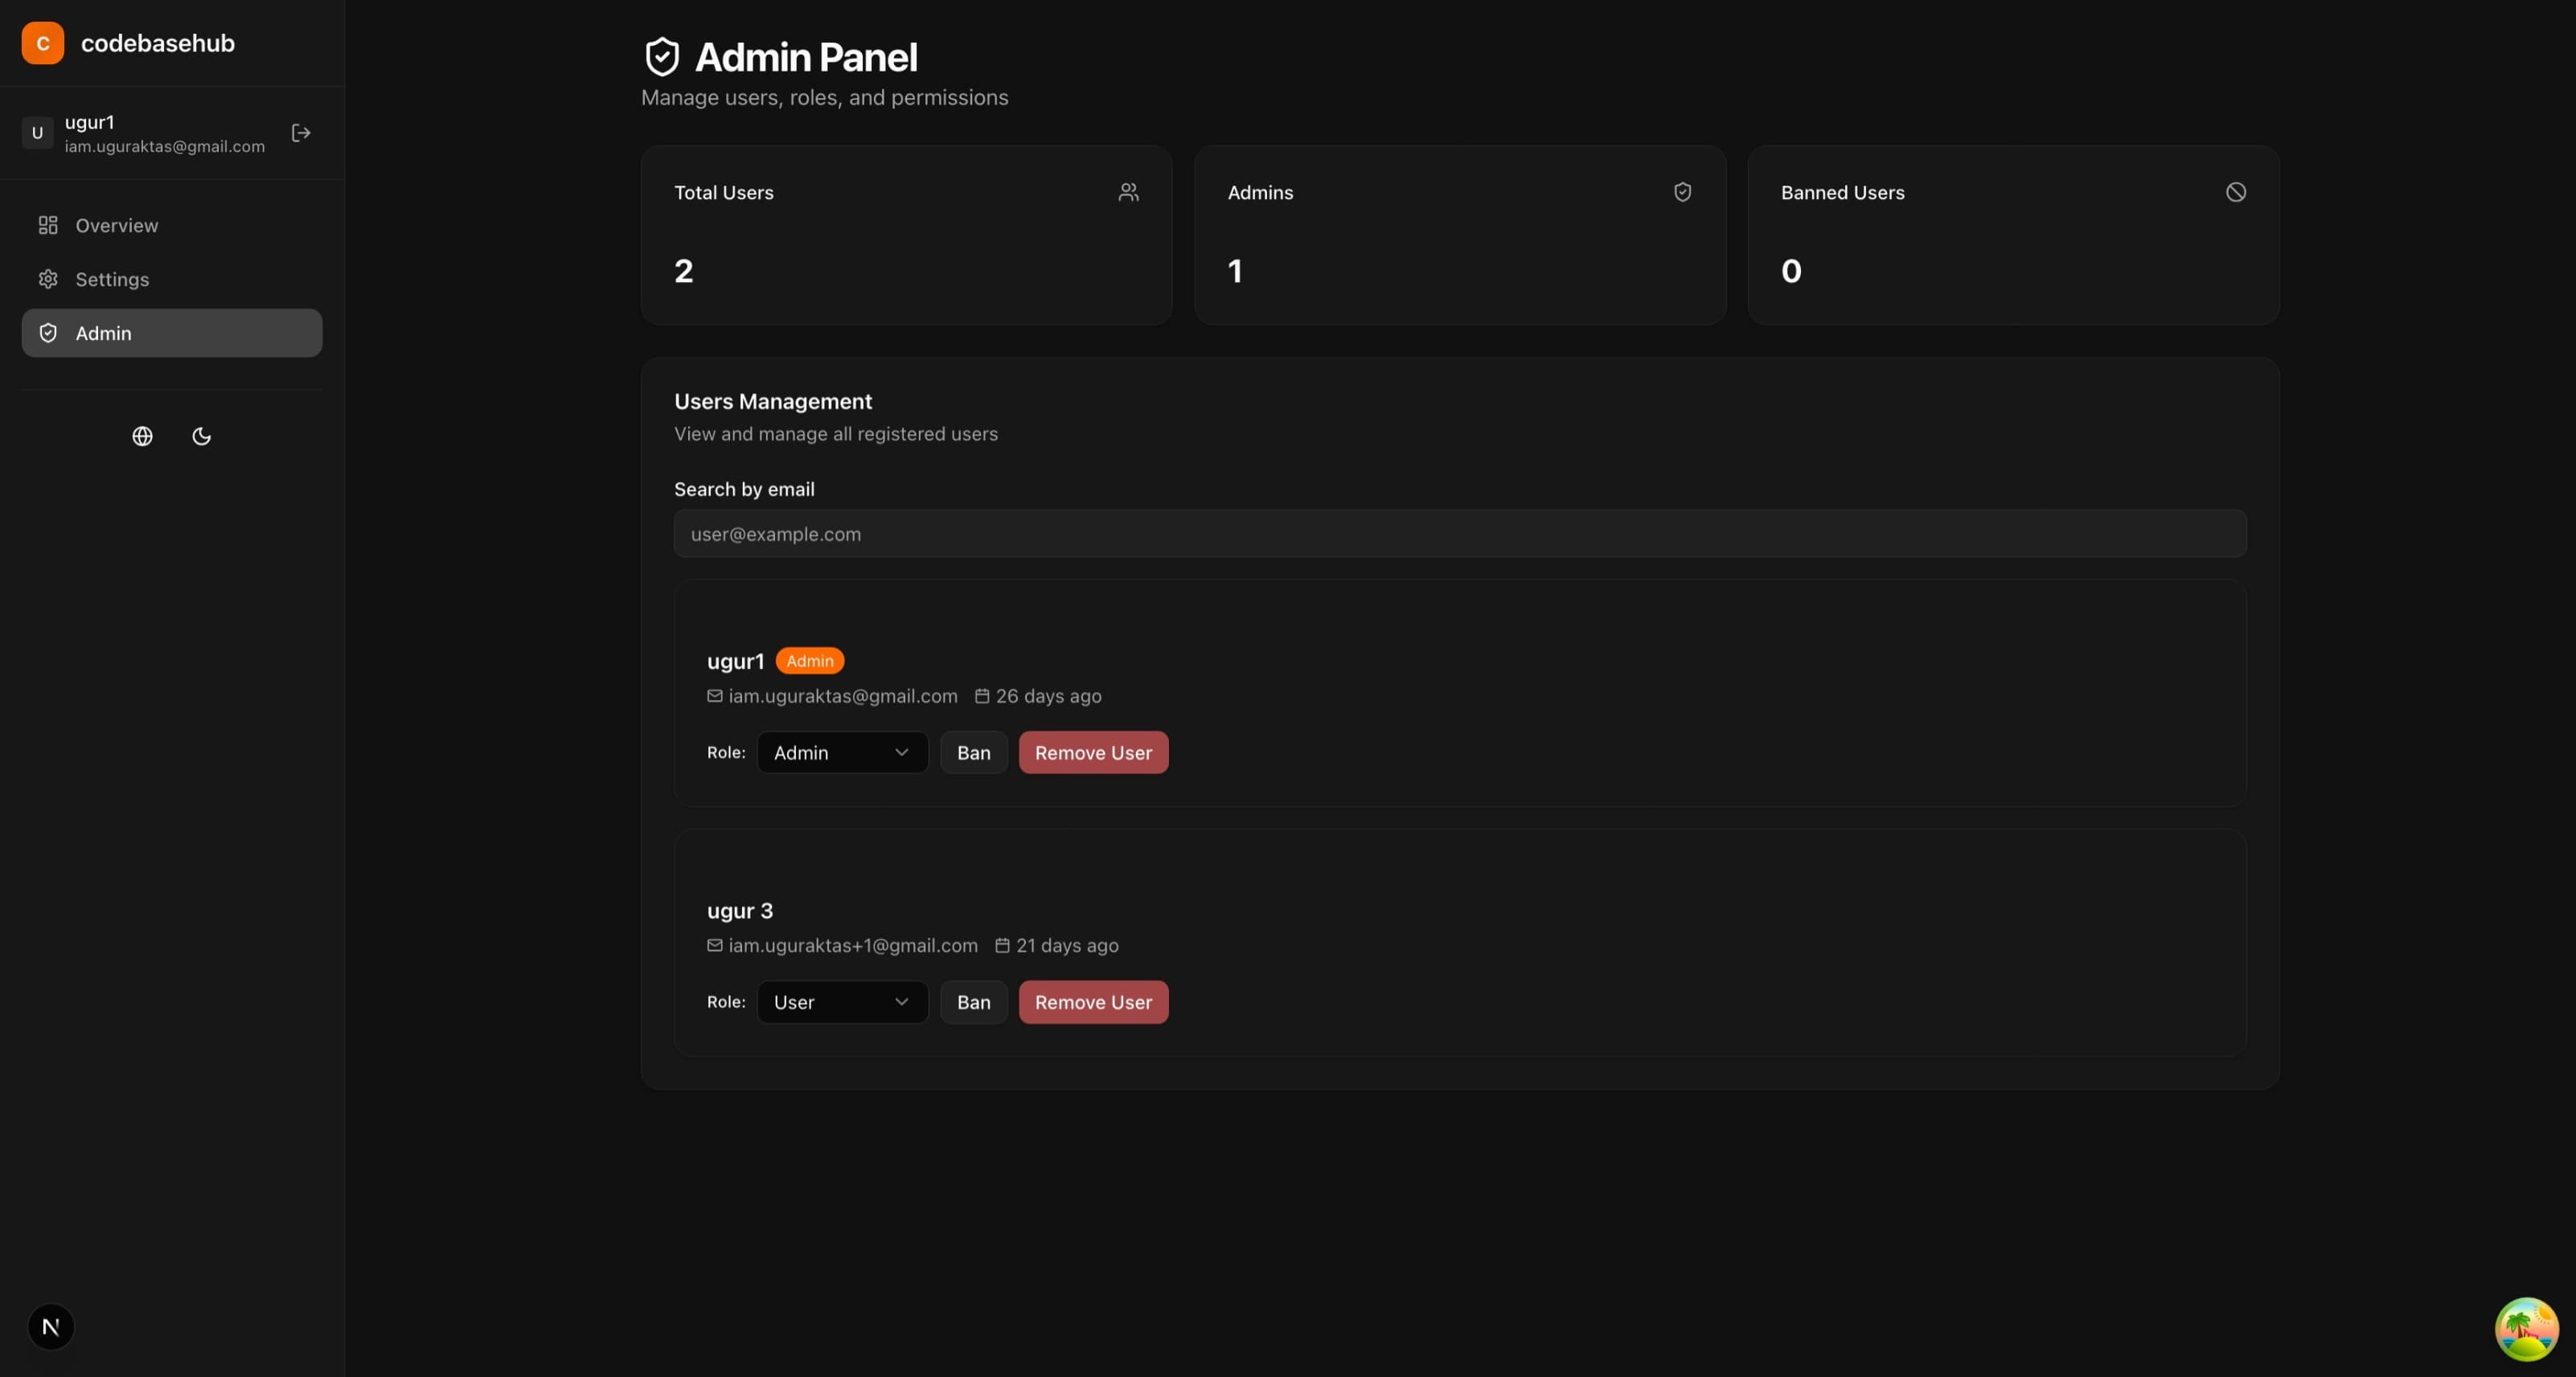Click the Ban button for ugur 3
The width and height of the screenshot is (2576, 1377).
(x=973, y=1002)
